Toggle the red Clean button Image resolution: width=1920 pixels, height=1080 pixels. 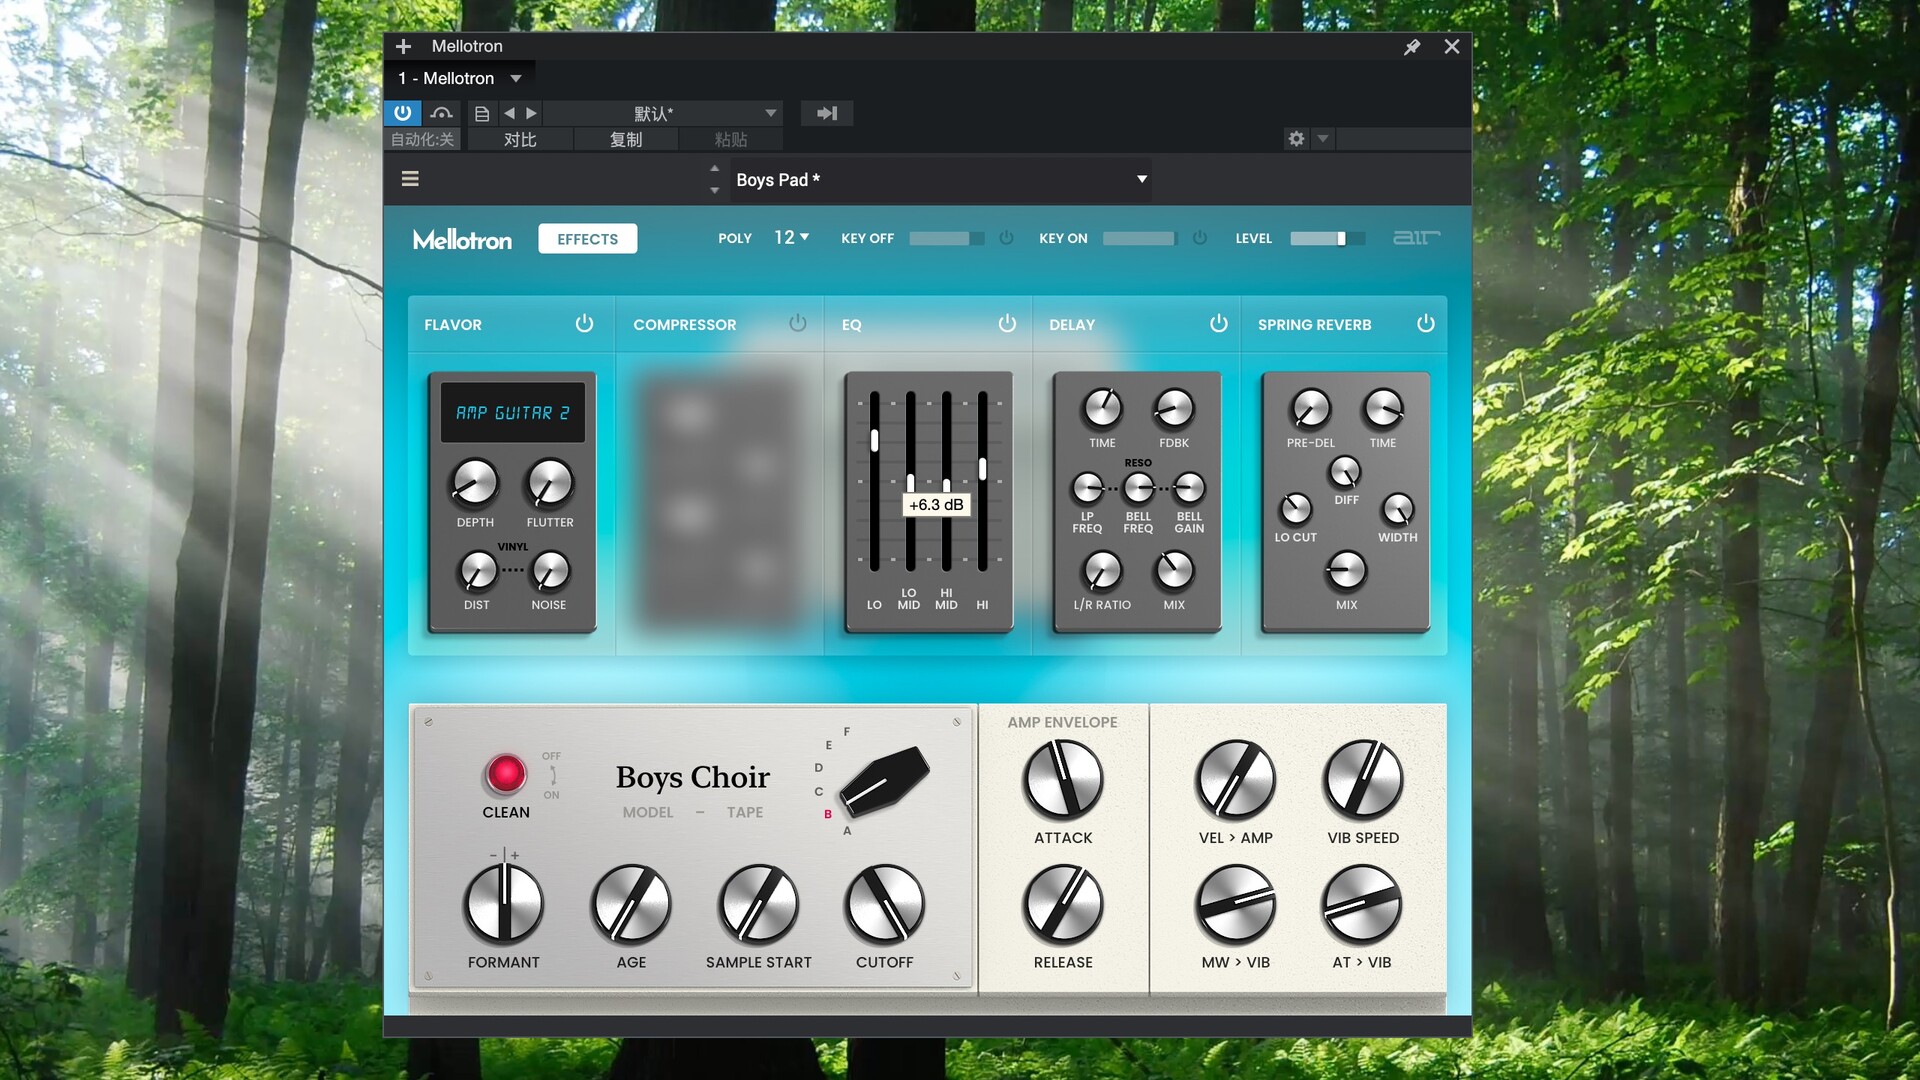505,774
